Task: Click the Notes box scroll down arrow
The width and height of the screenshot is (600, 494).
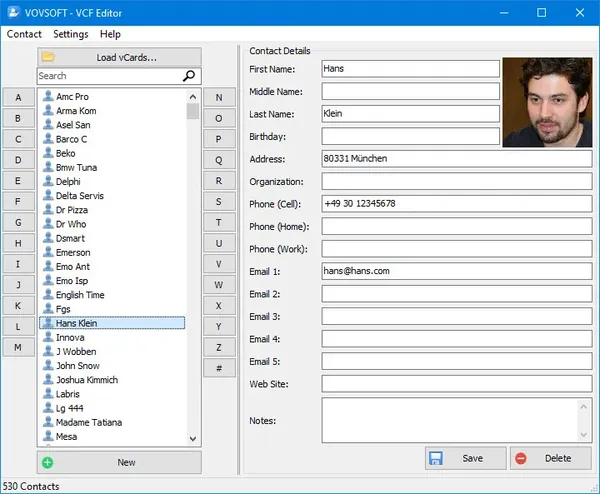Action: tap(584, 434)
